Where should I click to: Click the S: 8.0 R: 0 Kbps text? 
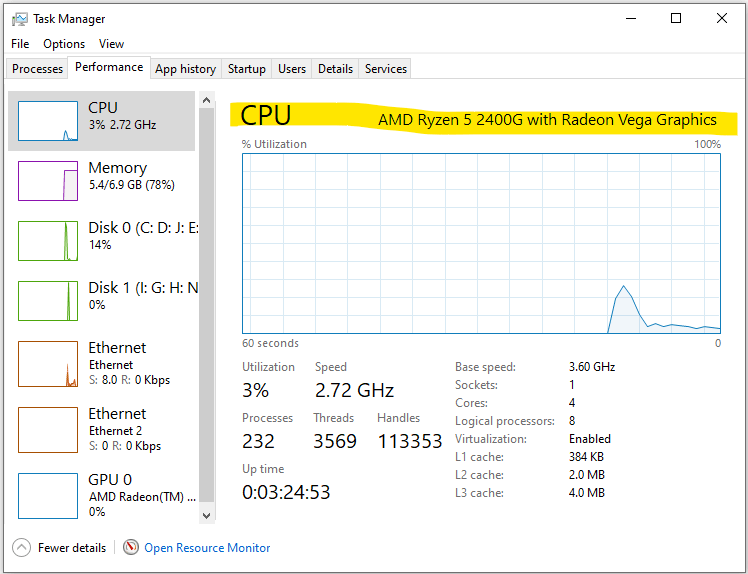click(129, 380)
